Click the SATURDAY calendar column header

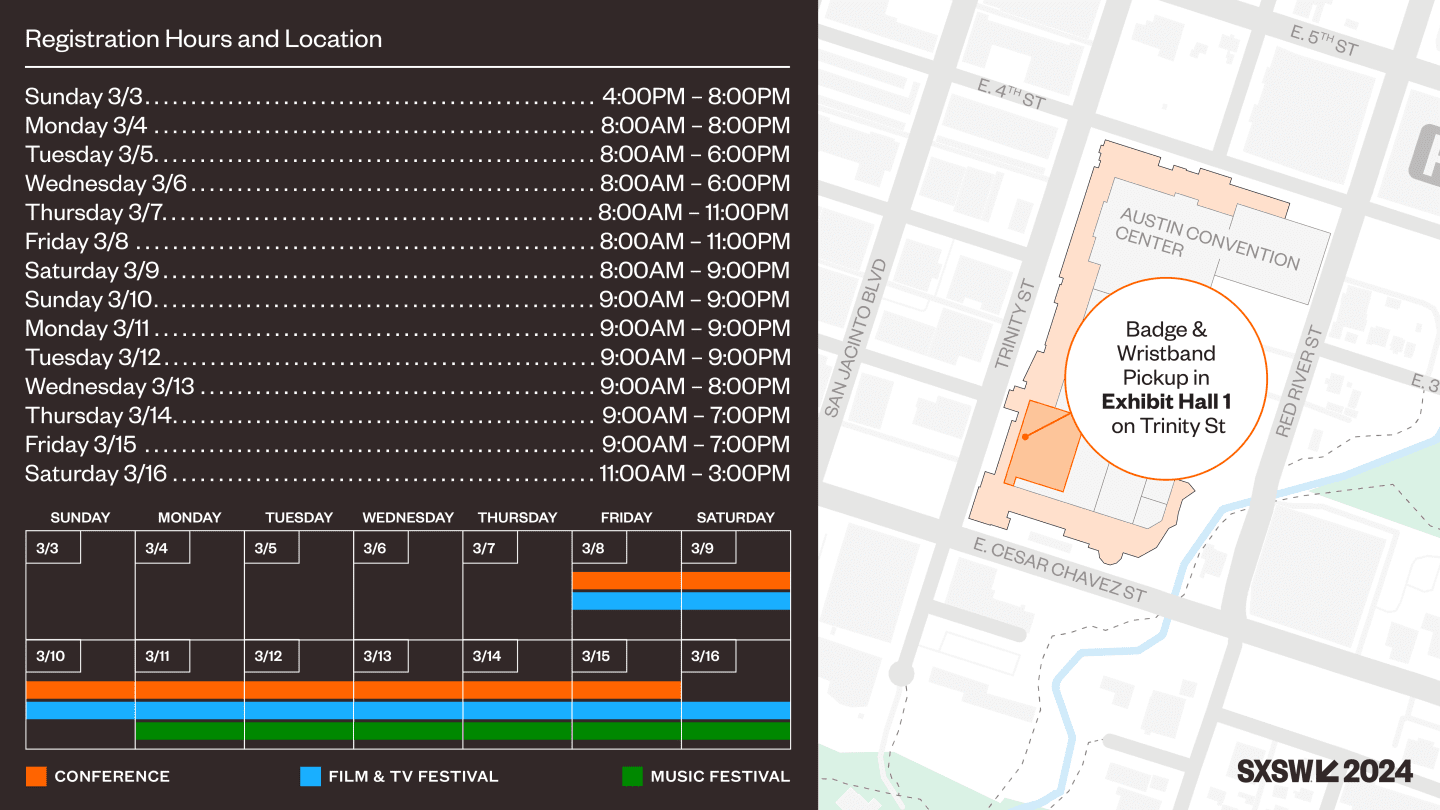point(736,518)
